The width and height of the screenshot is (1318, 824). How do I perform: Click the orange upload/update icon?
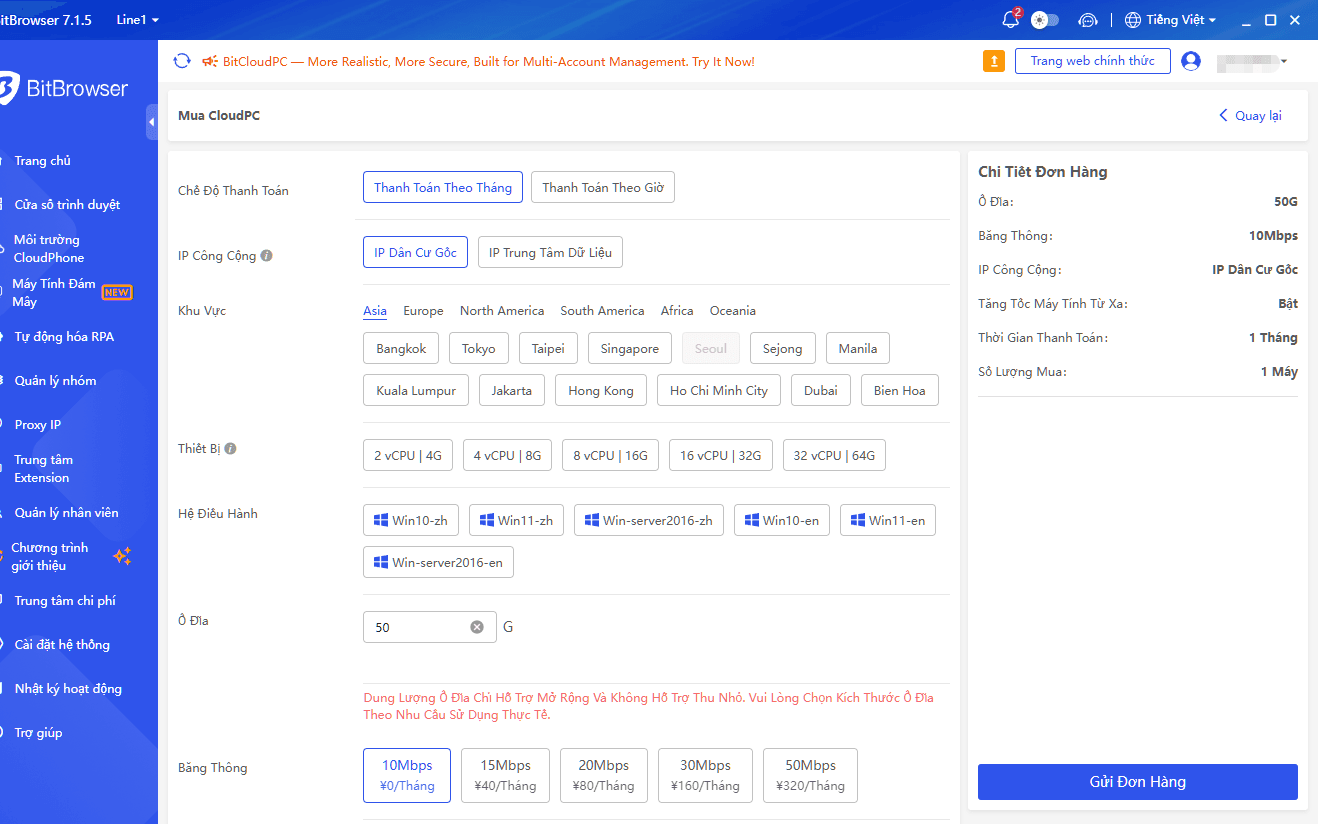pyautogui.click(x=993, y=61)
